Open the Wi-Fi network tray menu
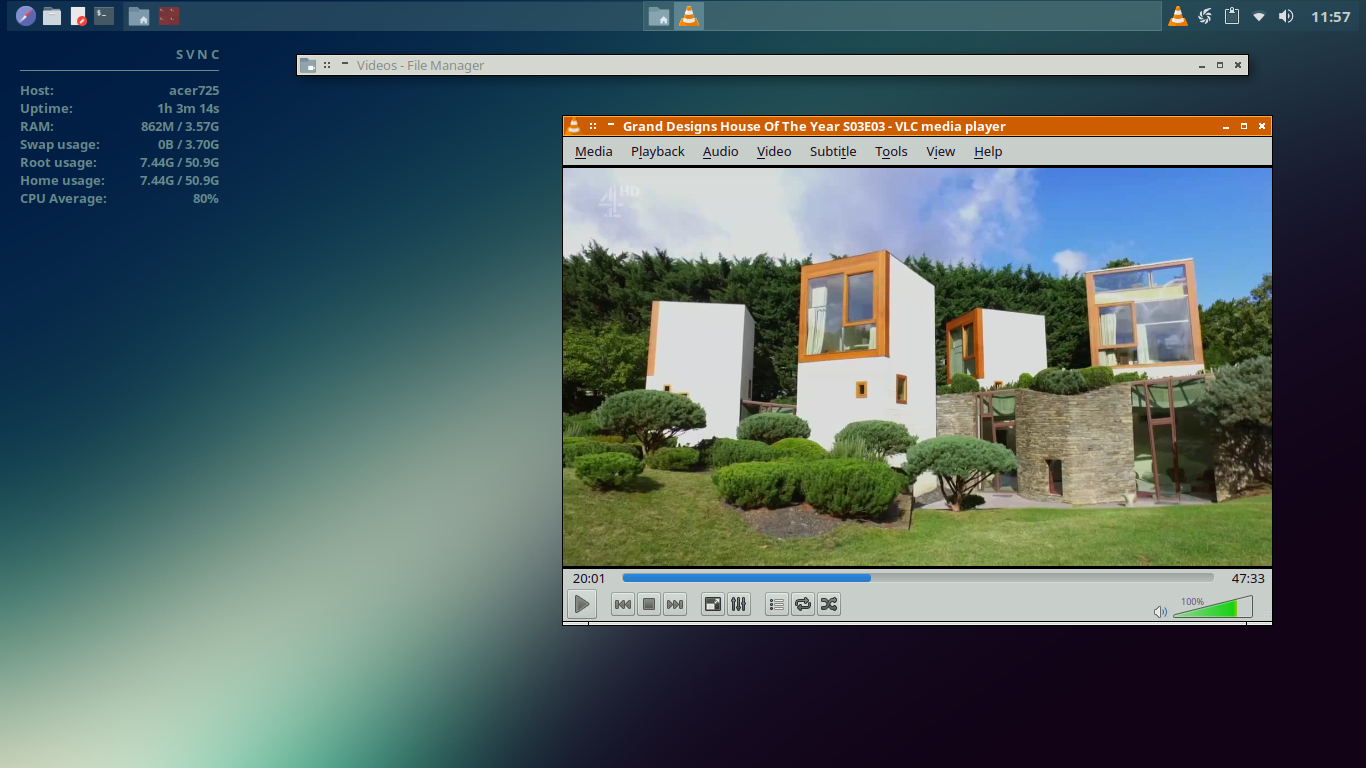Viewport: 1366px width, 768px height. tap(1259, 16)
